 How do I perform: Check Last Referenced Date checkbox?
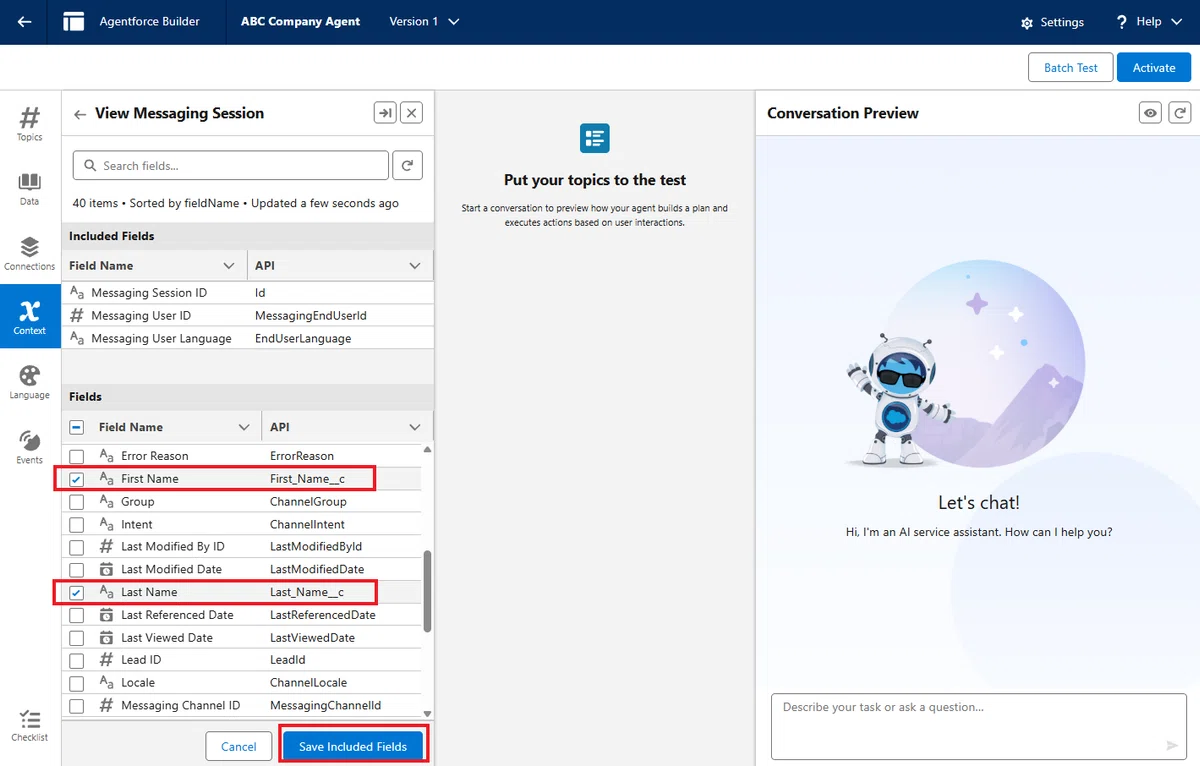[77, 615]
